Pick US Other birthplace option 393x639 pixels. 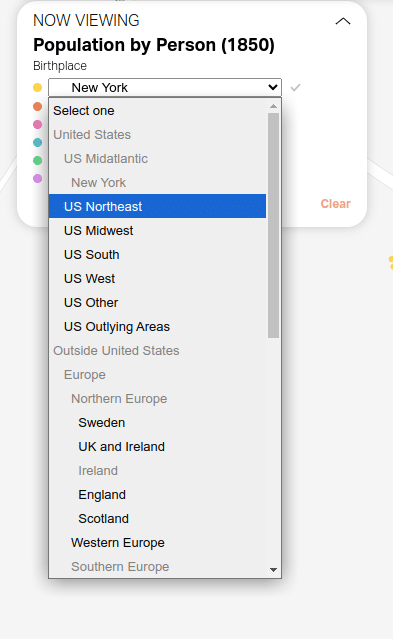click(157, 302)
